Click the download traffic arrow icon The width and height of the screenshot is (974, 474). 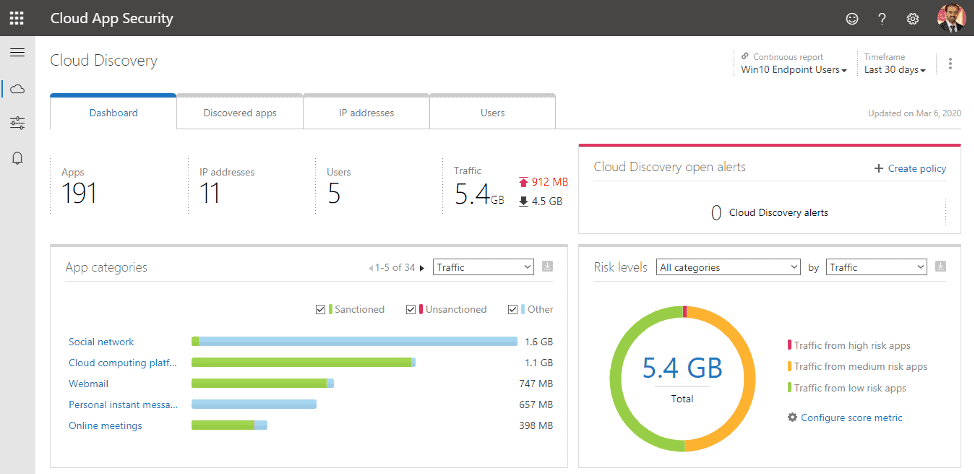pos(523,201)
